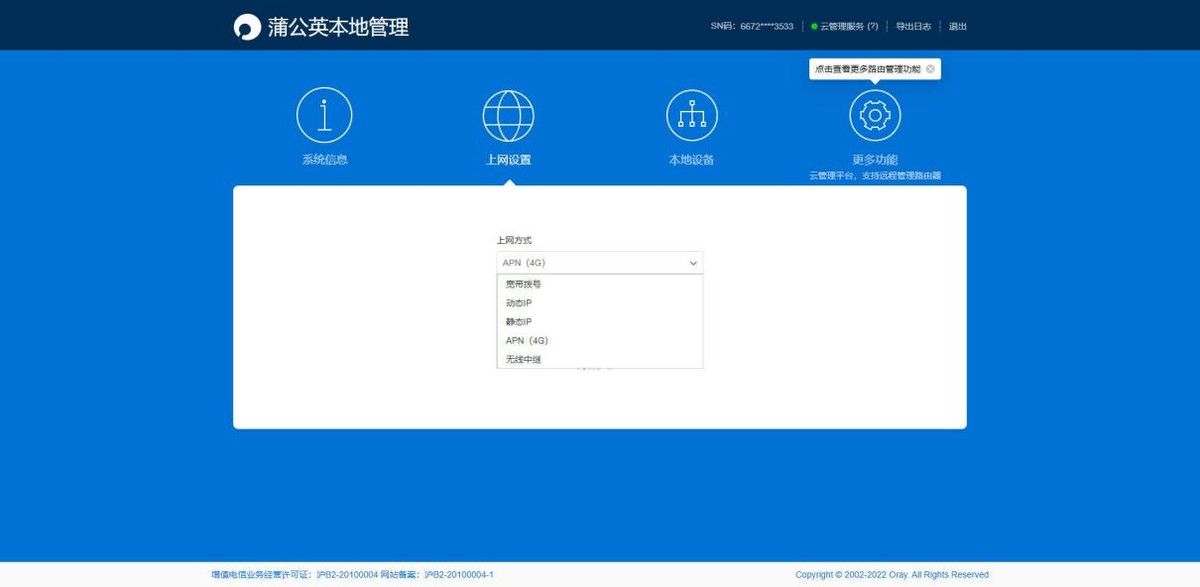Select the 上网设置 globe icon
This screenshot has height=587, width=1200.
tap(508, 115)
